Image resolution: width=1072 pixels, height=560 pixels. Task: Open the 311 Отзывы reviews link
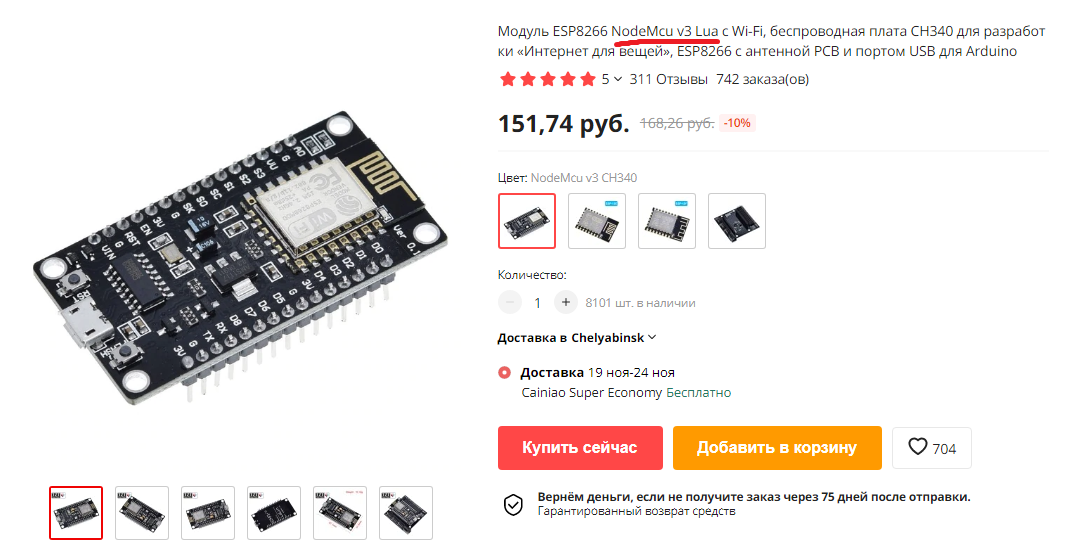pos(668,79)
